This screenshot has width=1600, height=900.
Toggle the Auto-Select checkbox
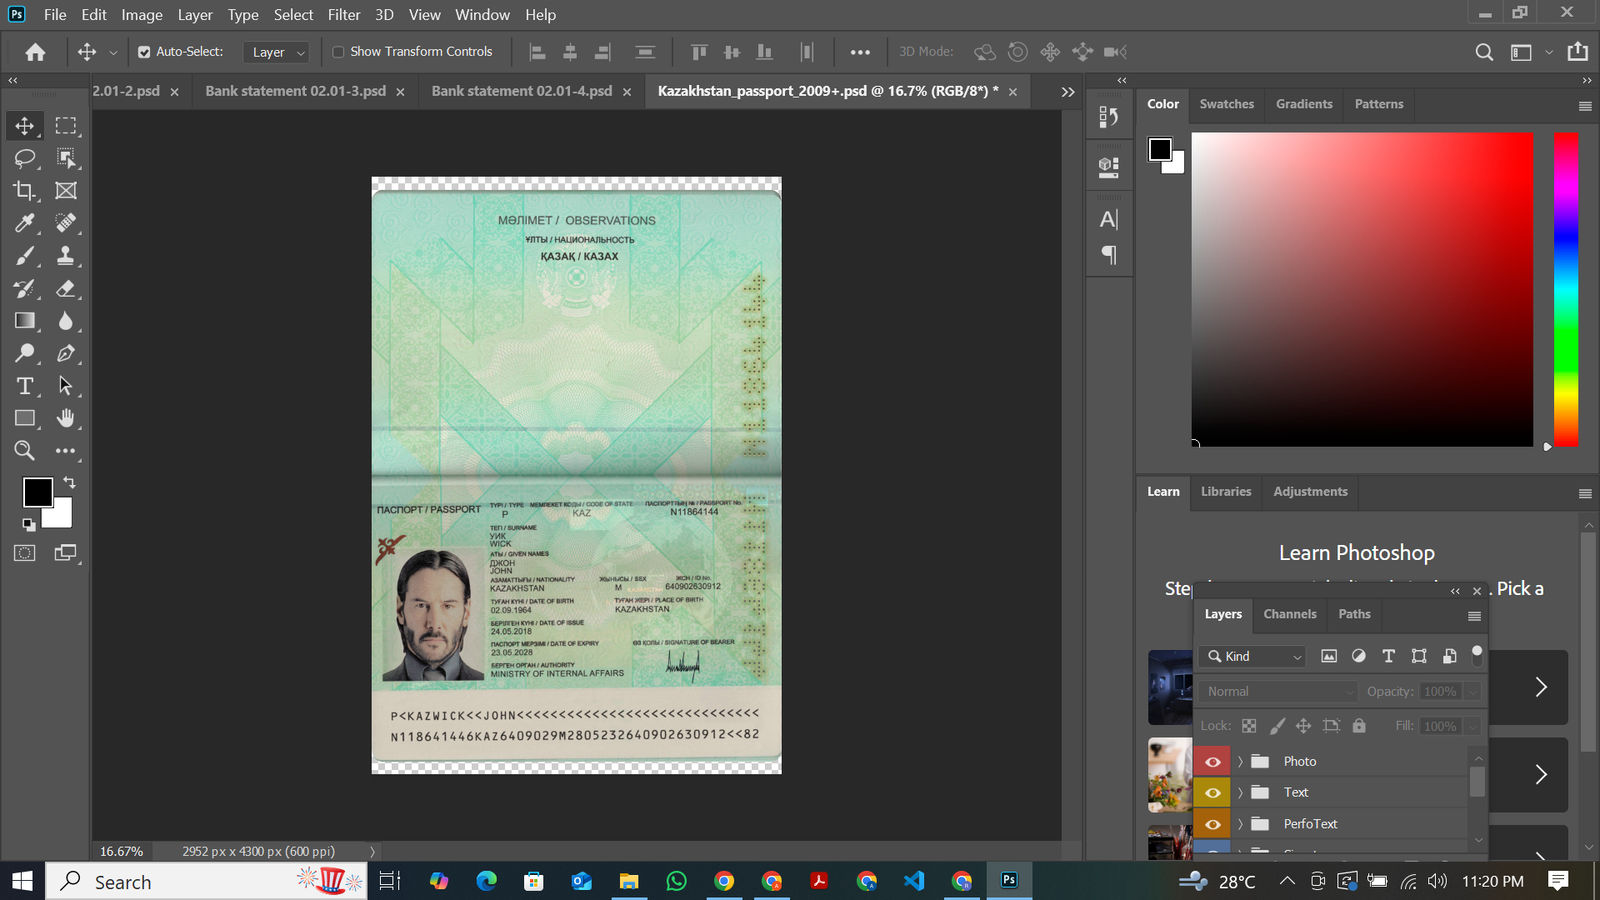pos(144,52)
